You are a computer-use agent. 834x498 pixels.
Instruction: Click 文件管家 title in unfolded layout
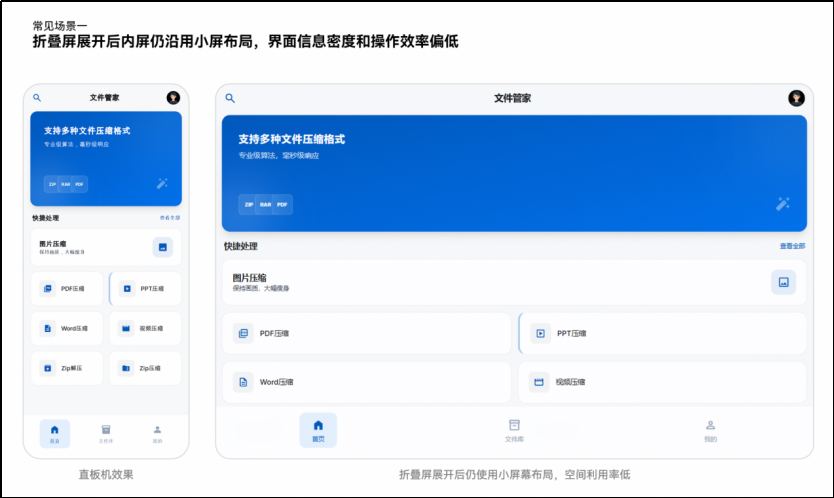[512, 98]
